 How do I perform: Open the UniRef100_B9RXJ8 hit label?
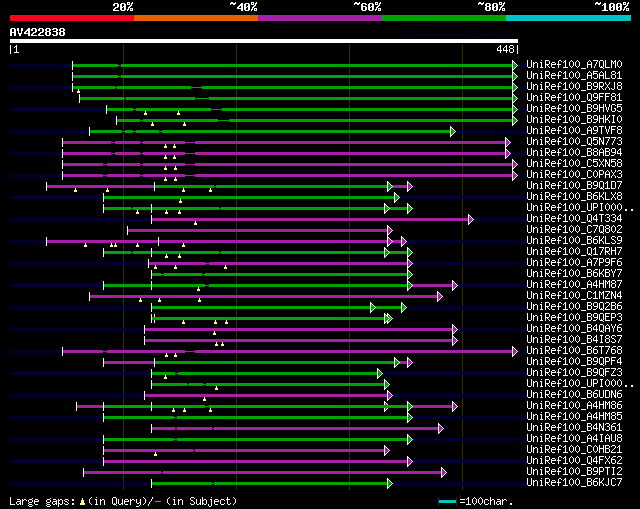574,87
